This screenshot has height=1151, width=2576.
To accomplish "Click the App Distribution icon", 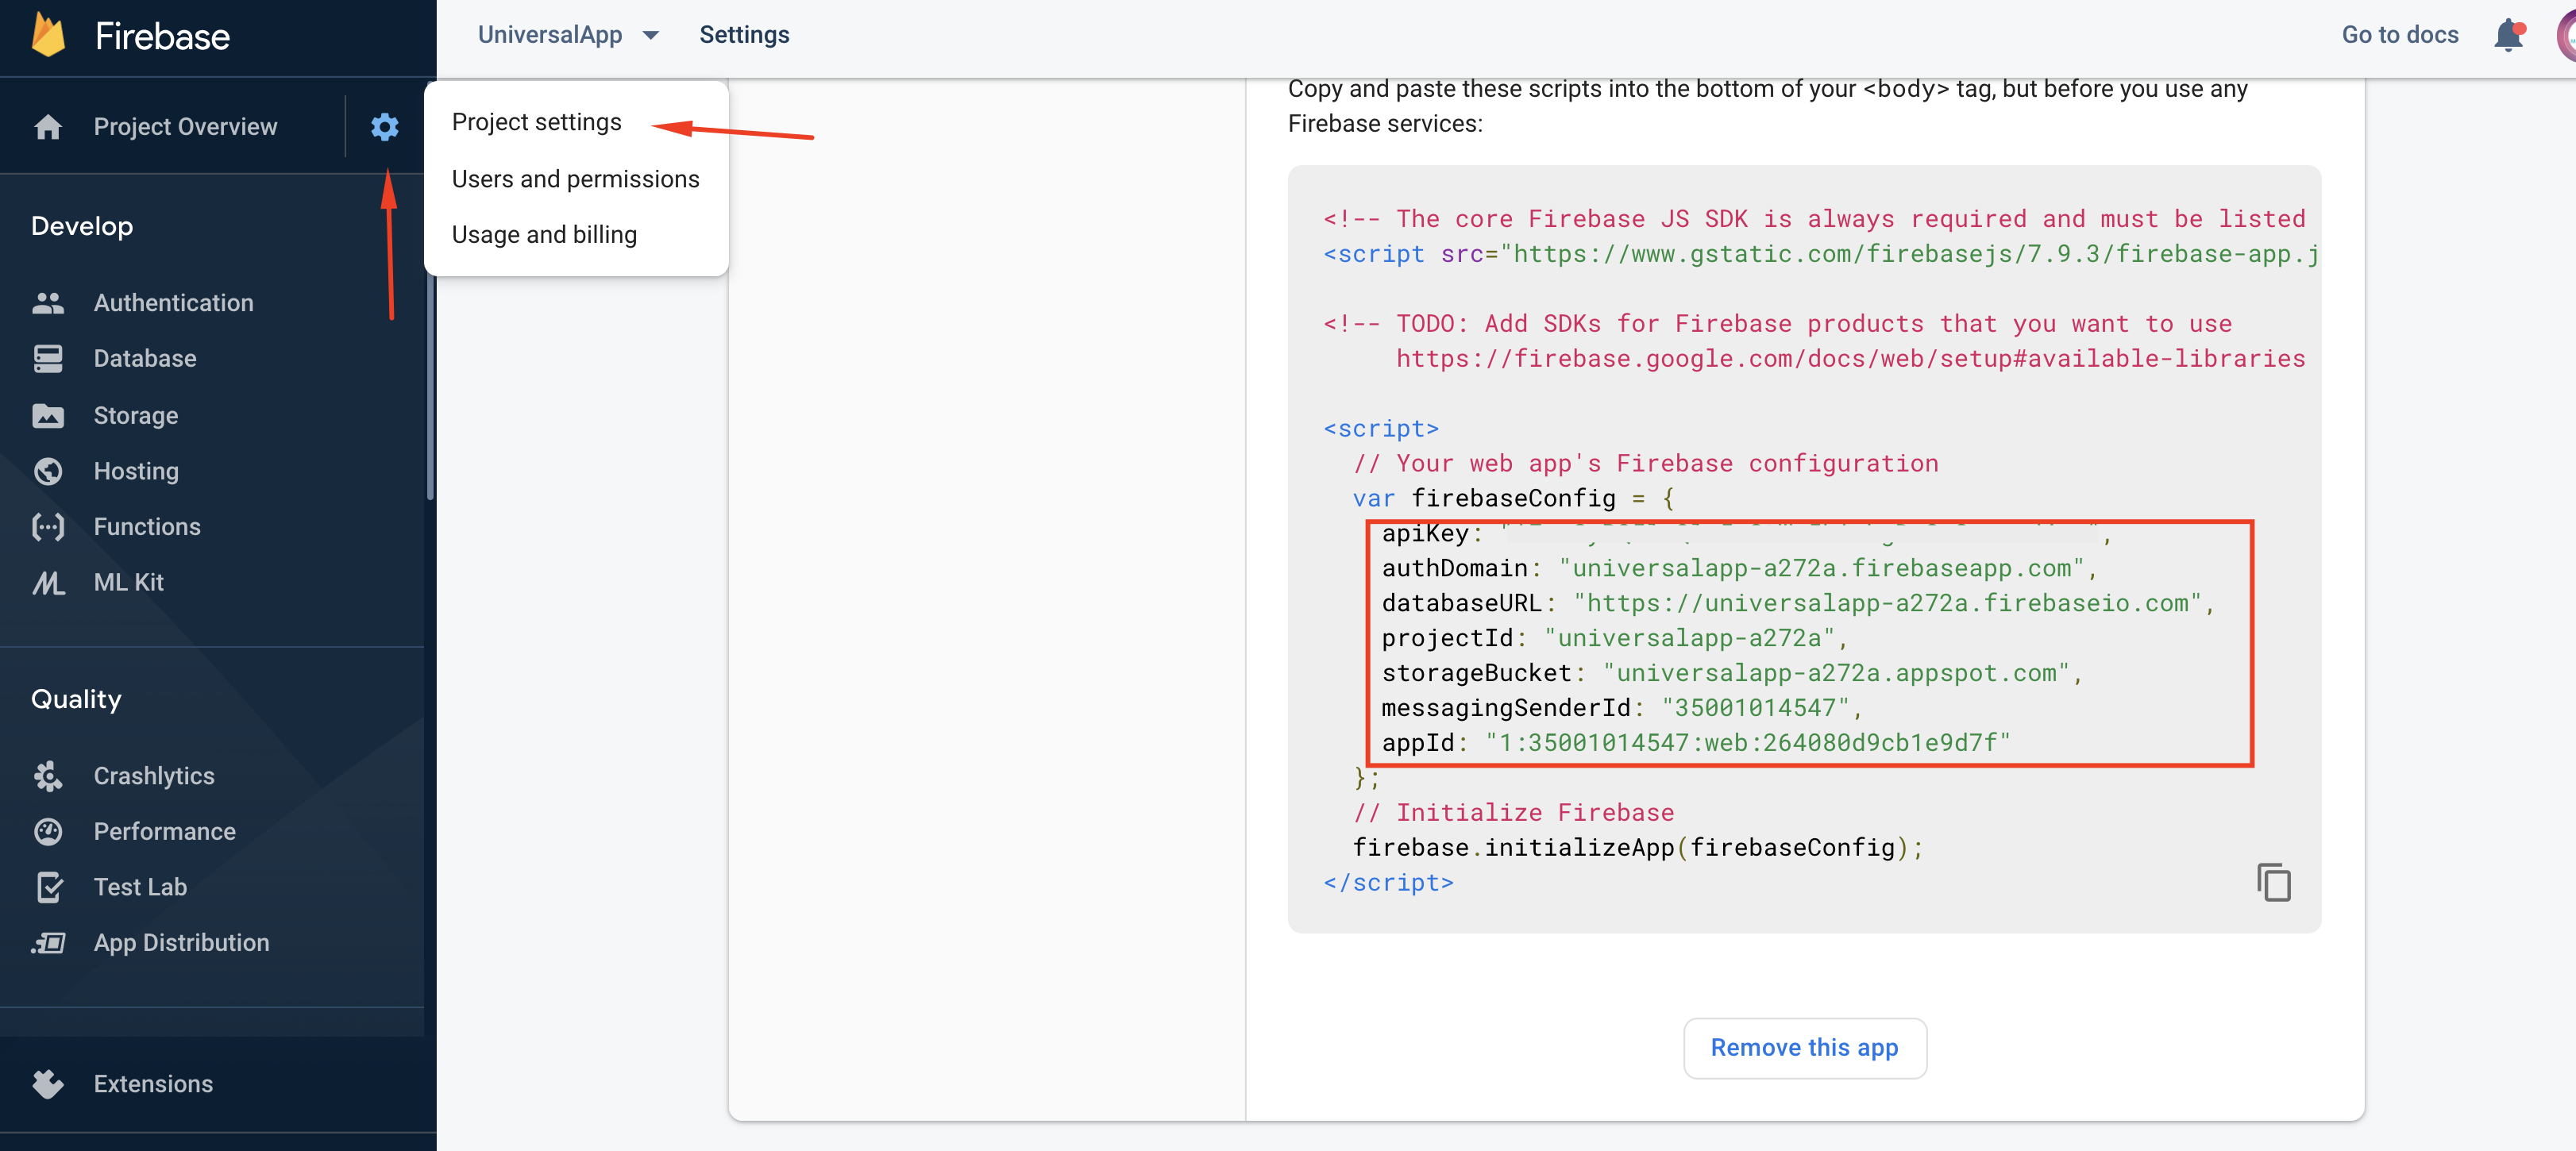I will pyautogui.click(x=48, y=943).
